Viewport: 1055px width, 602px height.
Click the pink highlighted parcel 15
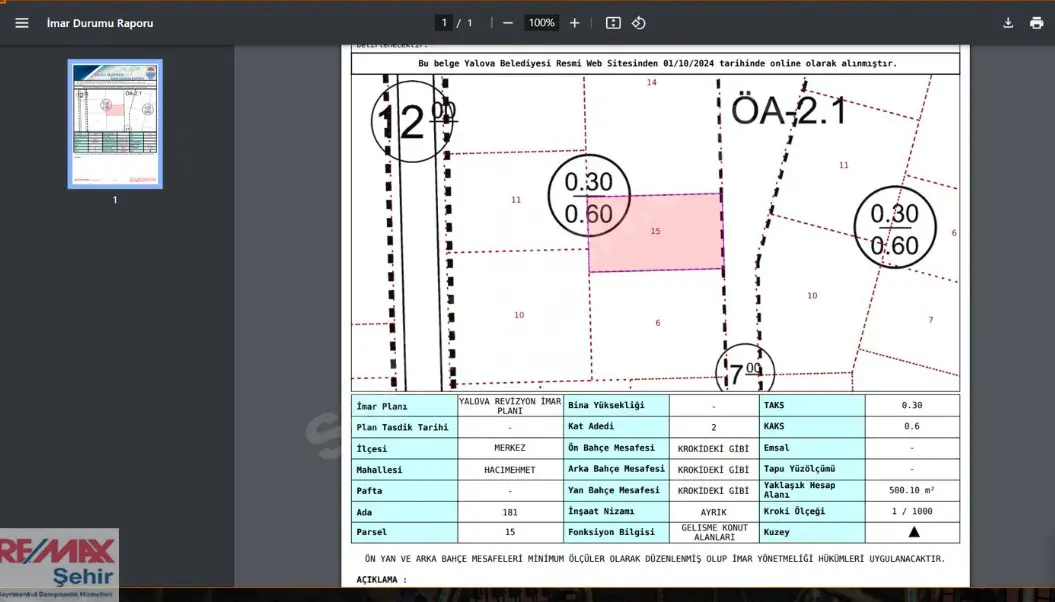(656, 233)
